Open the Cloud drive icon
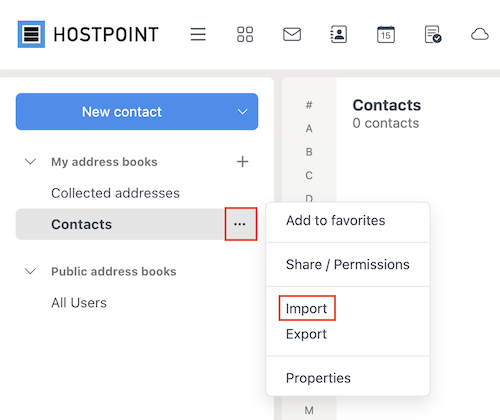 (x=480, y=34)
